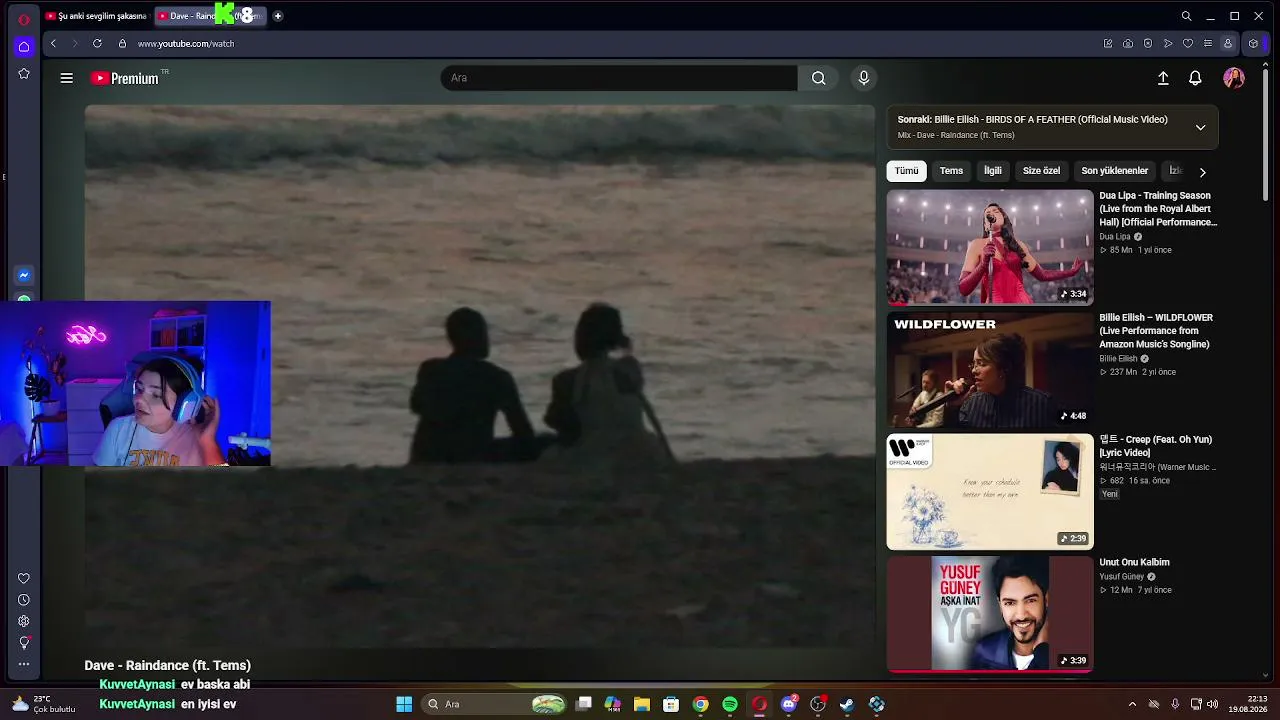Open Opera tab search magnifier
The height and width of the screenshot is (720, 1280).
pos(1186,16)
